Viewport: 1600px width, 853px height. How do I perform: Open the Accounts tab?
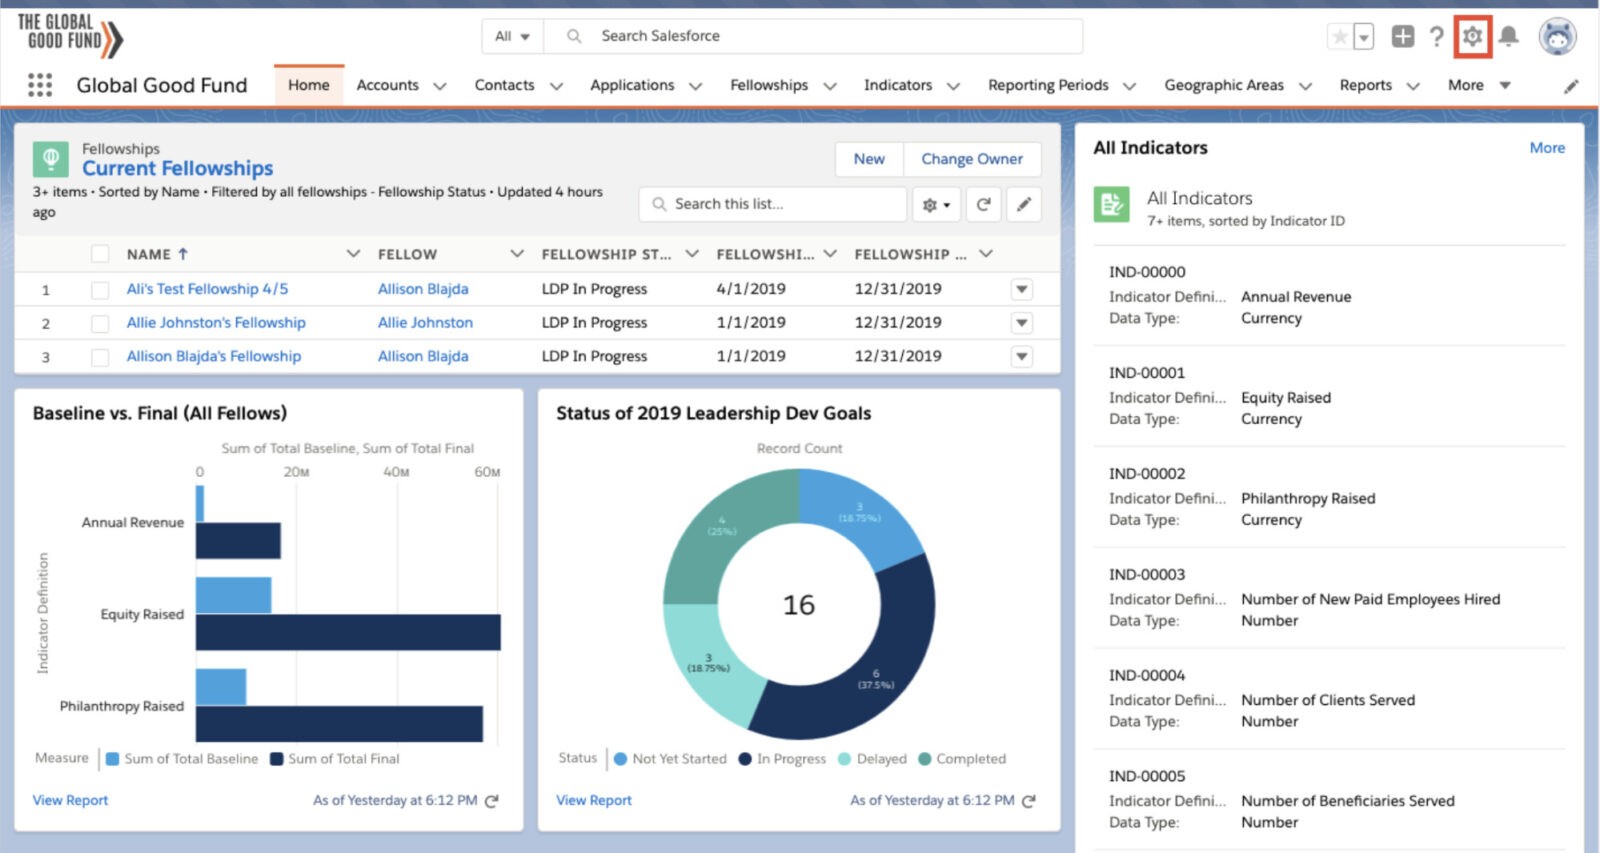click(388, 85)
